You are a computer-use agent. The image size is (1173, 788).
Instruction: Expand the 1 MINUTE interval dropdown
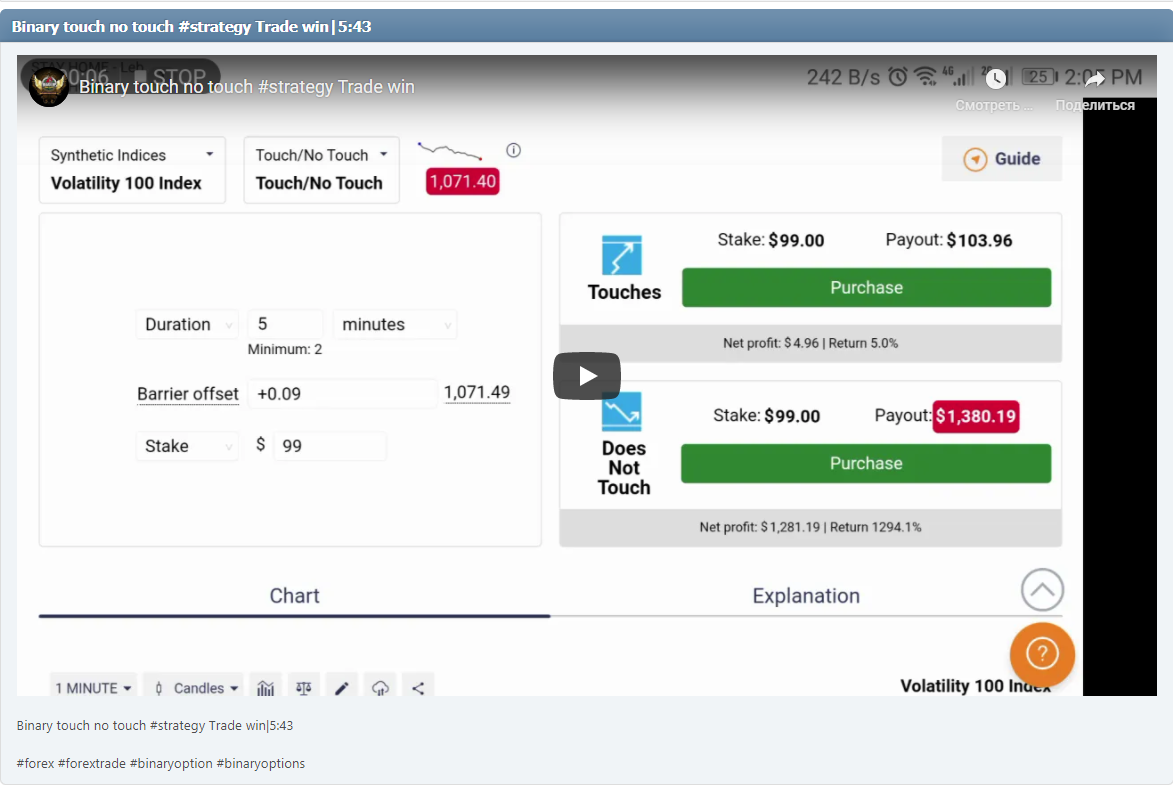94,688
